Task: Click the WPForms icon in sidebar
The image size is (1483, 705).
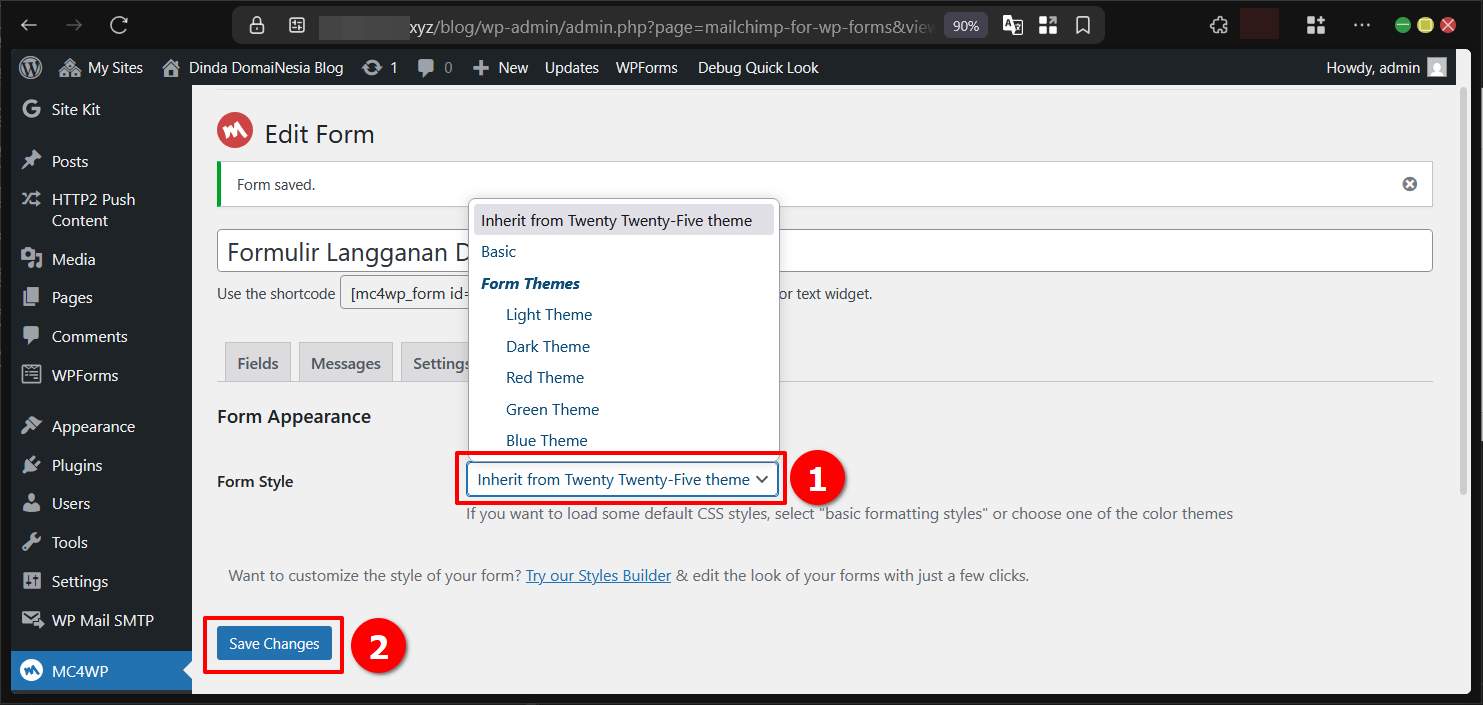Action: point(32,374)
